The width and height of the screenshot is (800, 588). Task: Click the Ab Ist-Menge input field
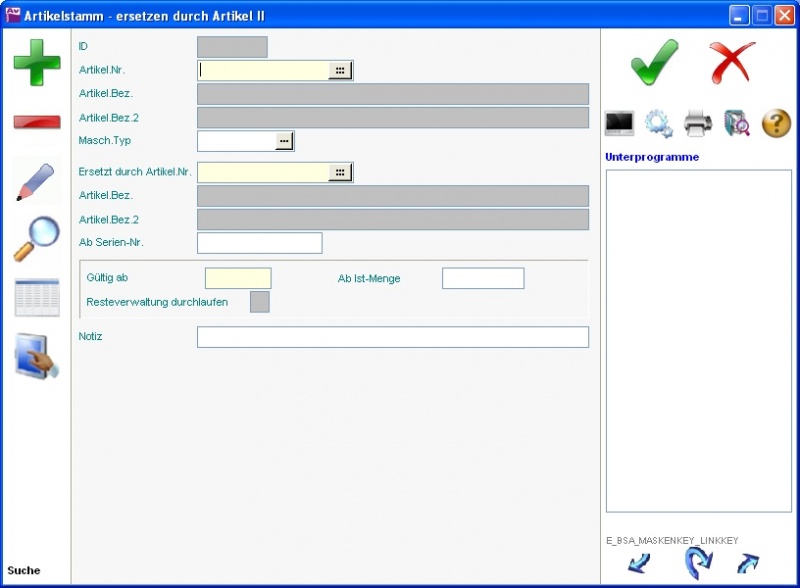click(483, 278)
